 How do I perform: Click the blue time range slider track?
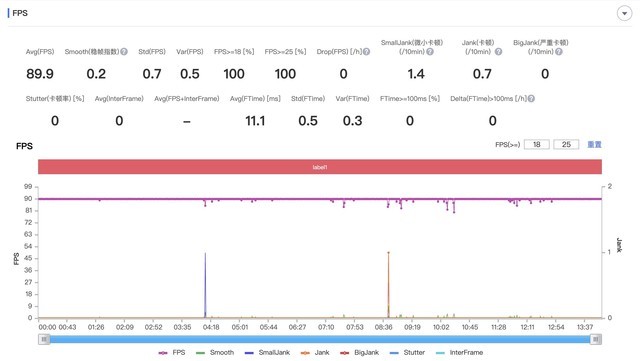pyautogui.click(x=320, y=339)
